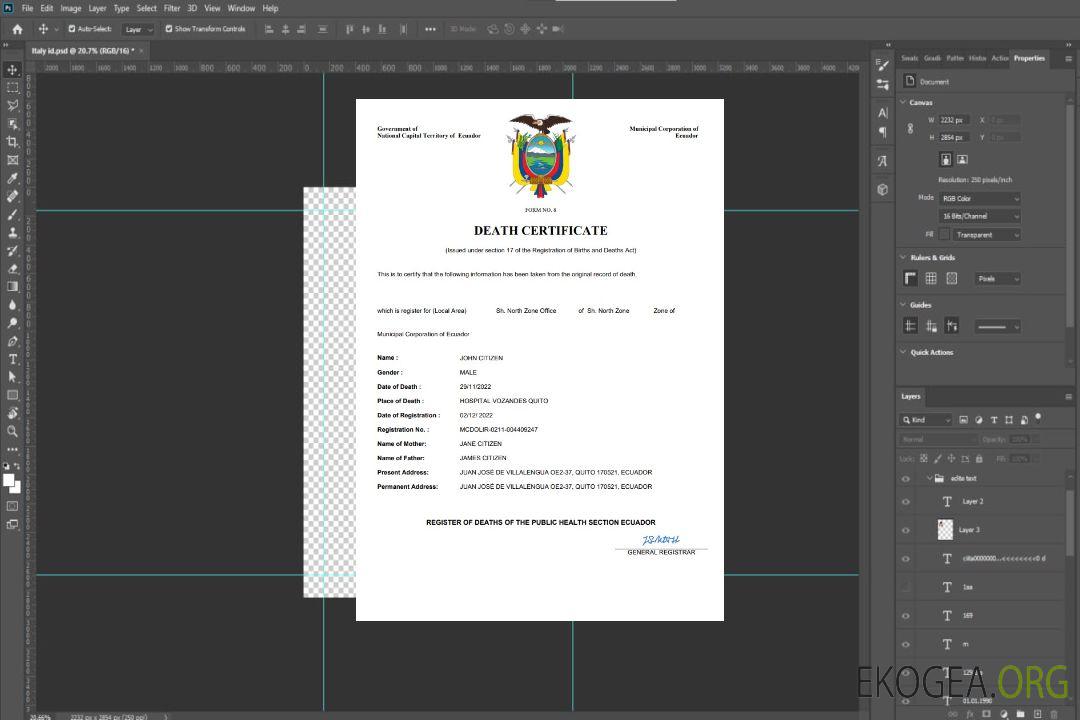Image resolution: width=1080 pixels, height=720 pixels.
Task: Select the Brush tool
Action: click(x=12, y=214)
